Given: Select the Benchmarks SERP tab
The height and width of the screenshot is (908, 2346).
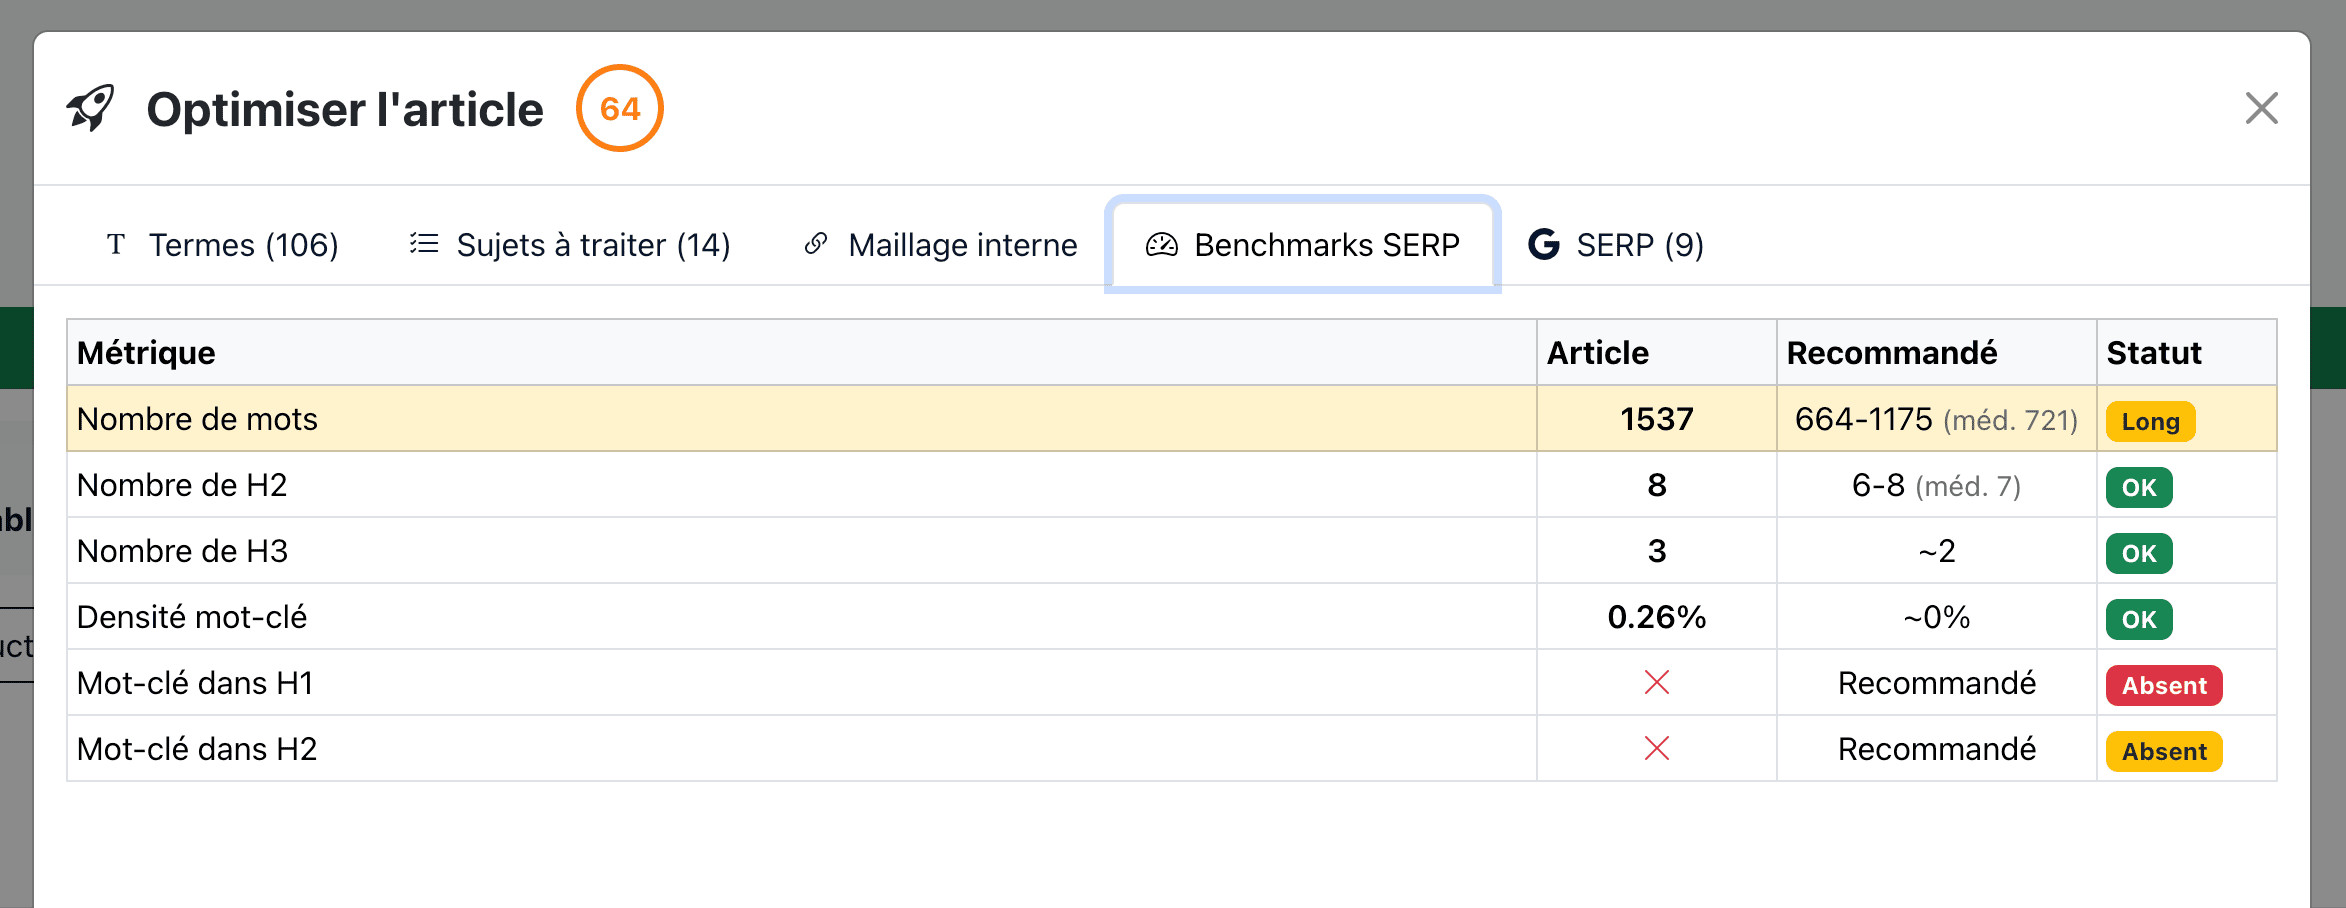Looking at the screenshot, I should coord(1302,245).
